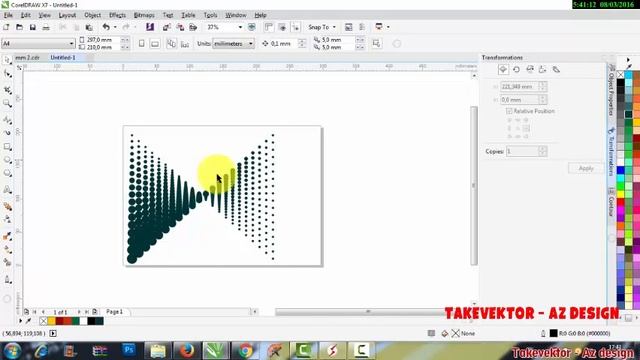This screenshot has height=360, width=640.
Task: Open Position tab in Transformations docker
Action: pyautogui.click(x=503, y=69)
